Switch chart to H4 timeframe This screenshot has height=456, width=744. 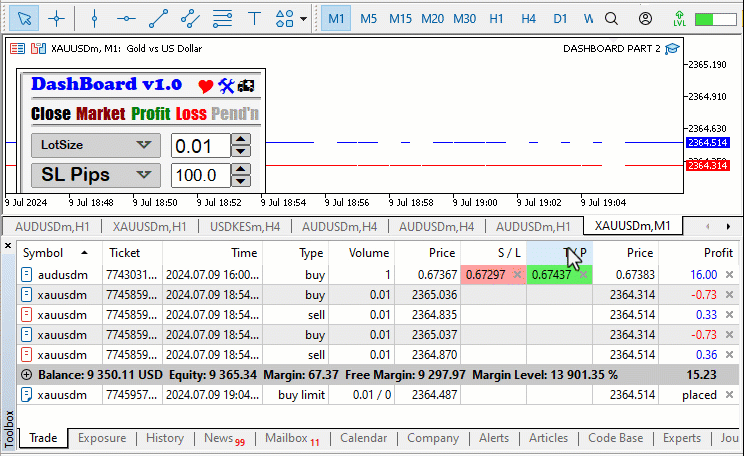click(528, 19)
